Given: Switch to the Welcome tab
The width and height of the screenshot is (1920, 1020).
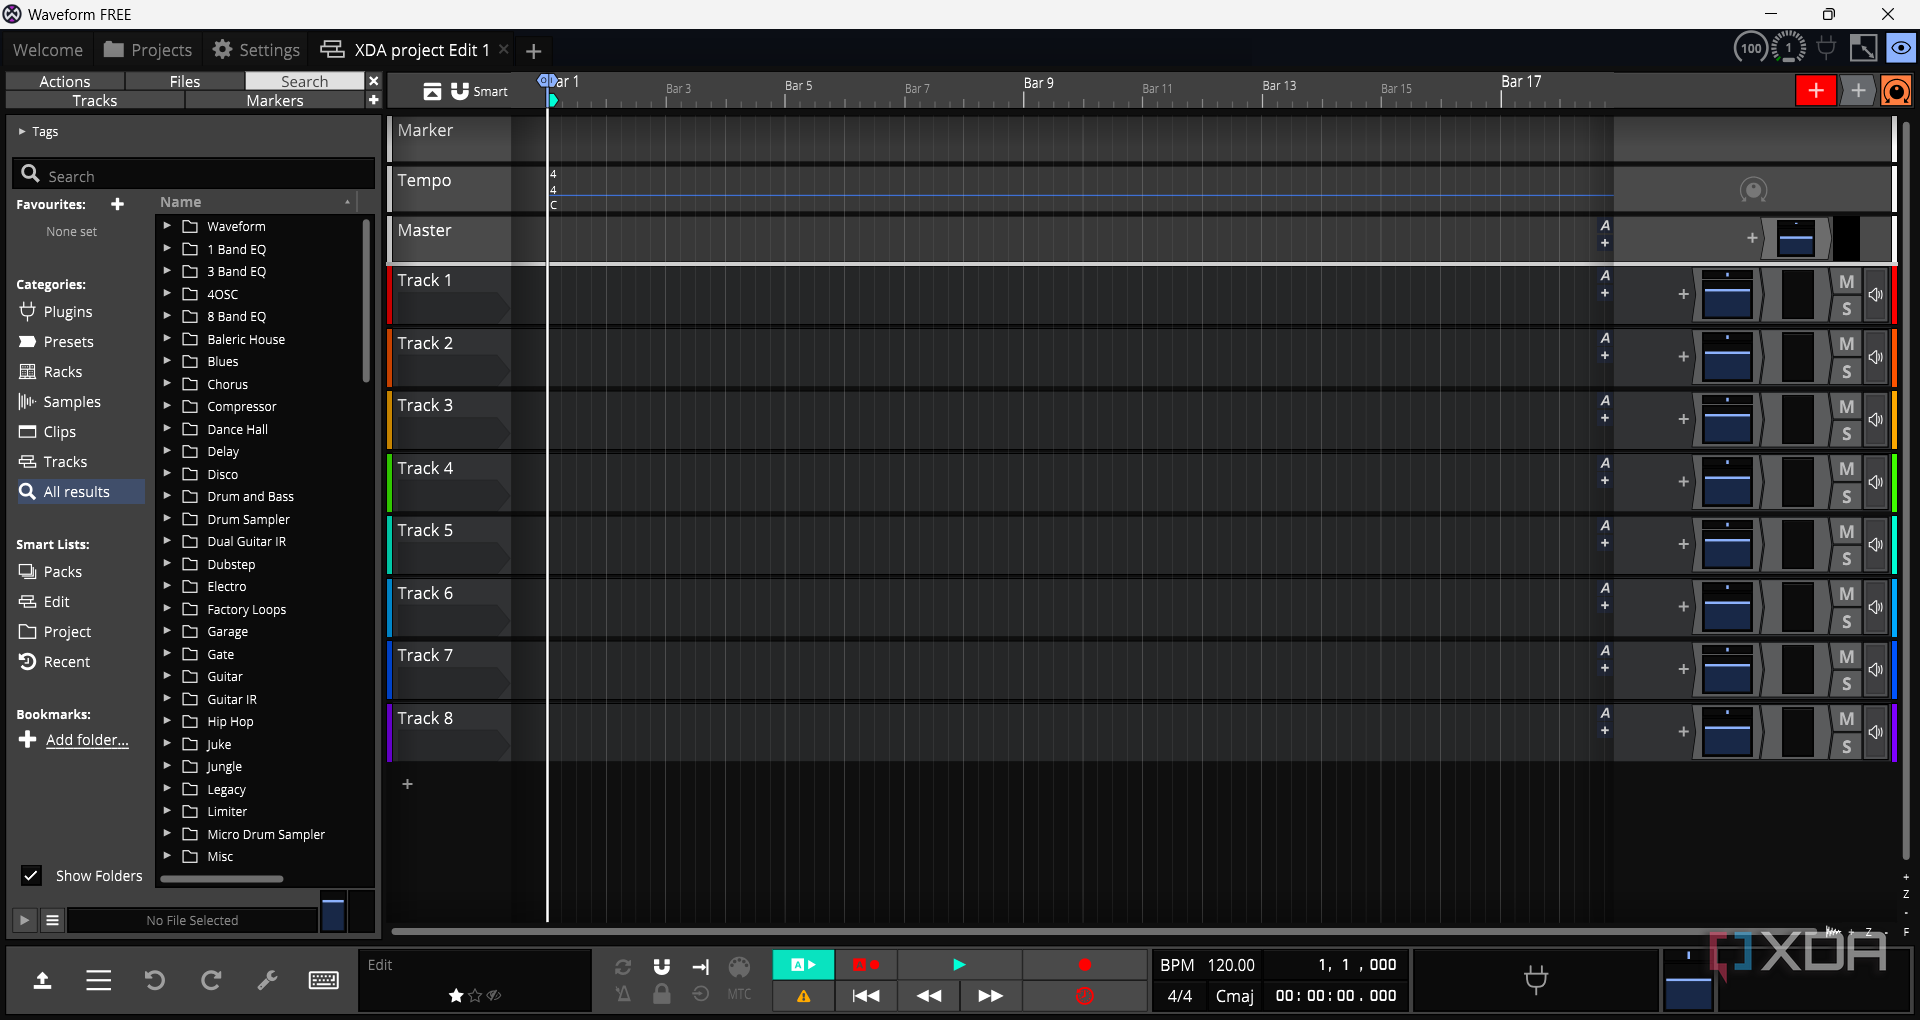Looking at the screenshot, I should pyautogui.click(x=47, y=50).
